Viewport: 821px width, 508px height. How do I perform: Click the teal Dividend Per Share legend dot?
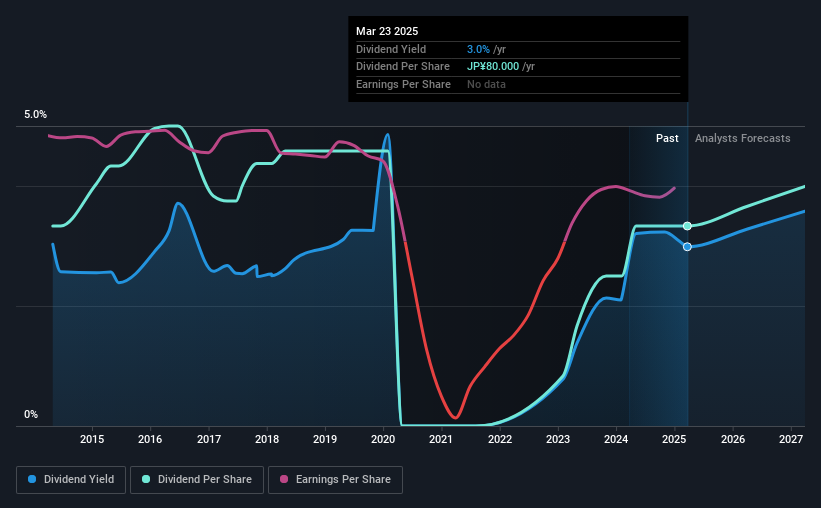click(146, 479)
